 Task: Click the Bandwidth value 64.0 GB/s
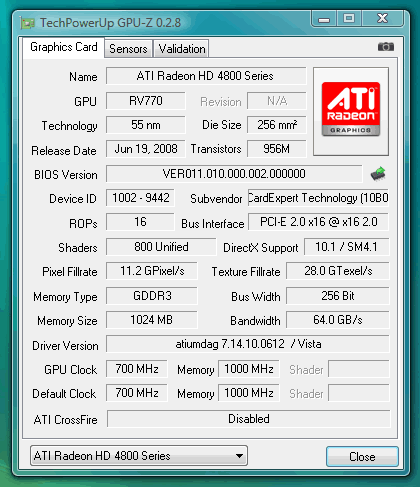338,320
